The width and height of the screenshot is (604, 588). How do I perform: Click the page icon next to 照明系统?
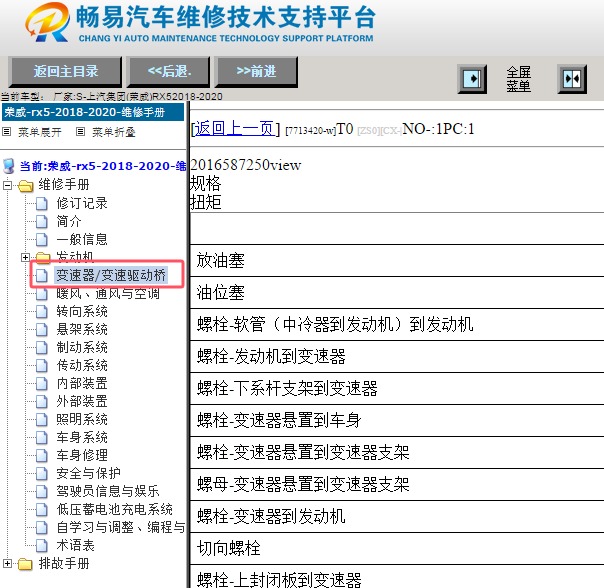(x=42, y=420)
